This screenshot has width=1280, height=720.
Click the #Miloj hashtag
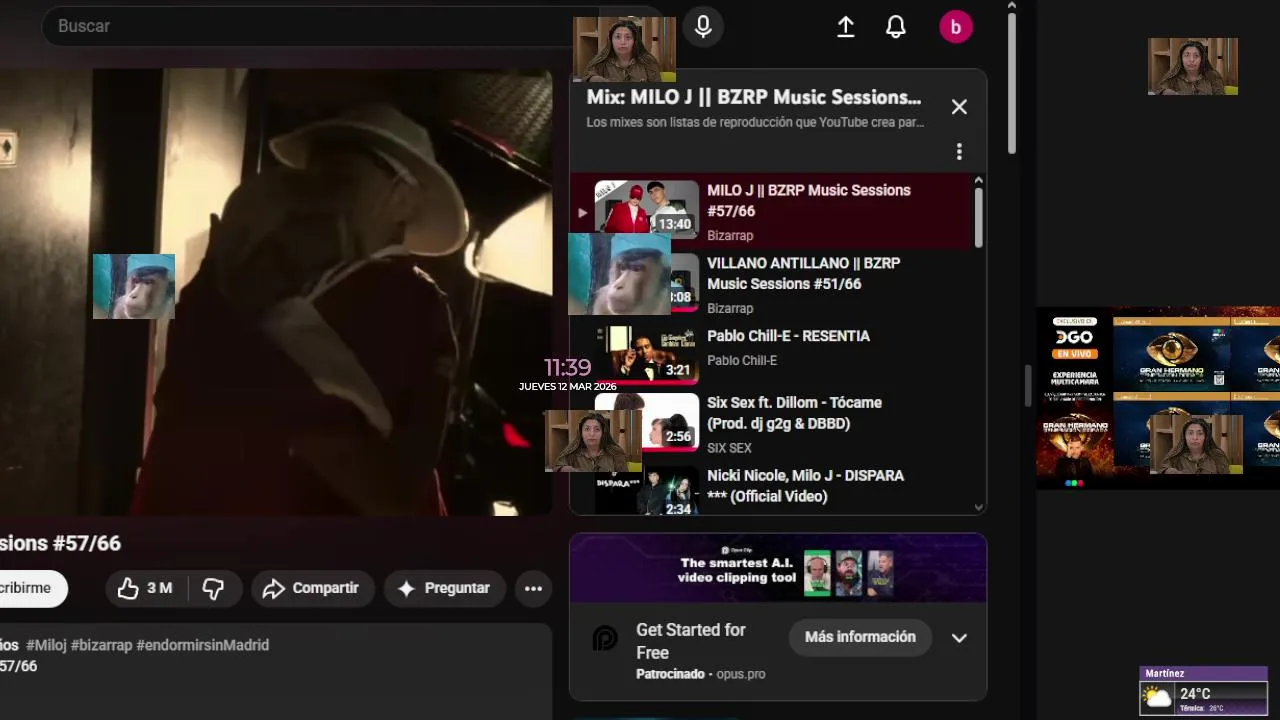pyautogui.click(x=46, y=645)
